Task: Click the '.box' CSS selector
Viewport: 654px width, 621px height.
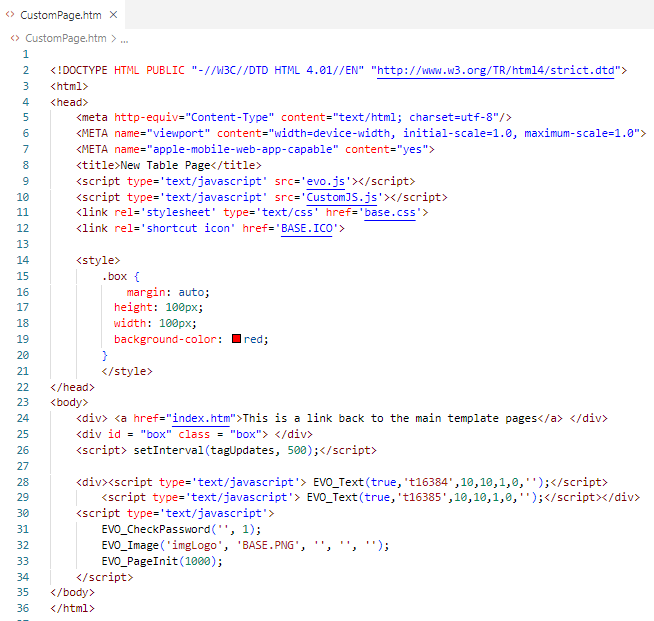Action: [x=114, y=277]
